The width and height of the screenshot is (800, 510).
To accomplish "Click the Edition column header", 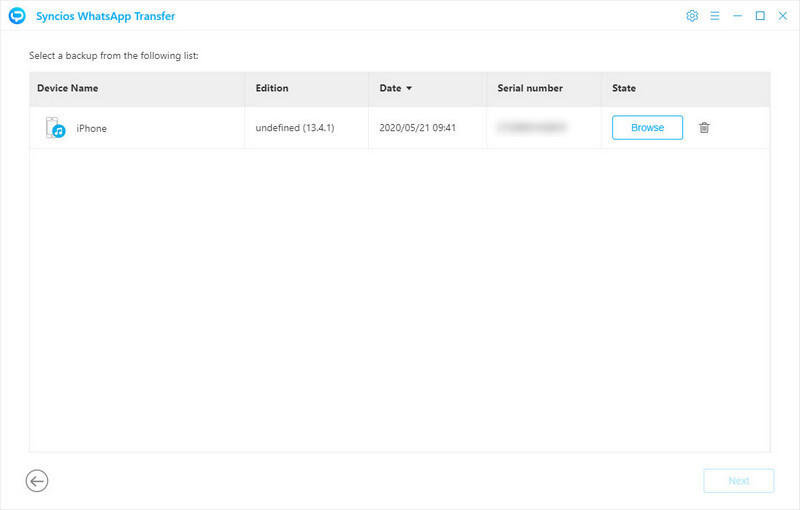I will (272, 89).
